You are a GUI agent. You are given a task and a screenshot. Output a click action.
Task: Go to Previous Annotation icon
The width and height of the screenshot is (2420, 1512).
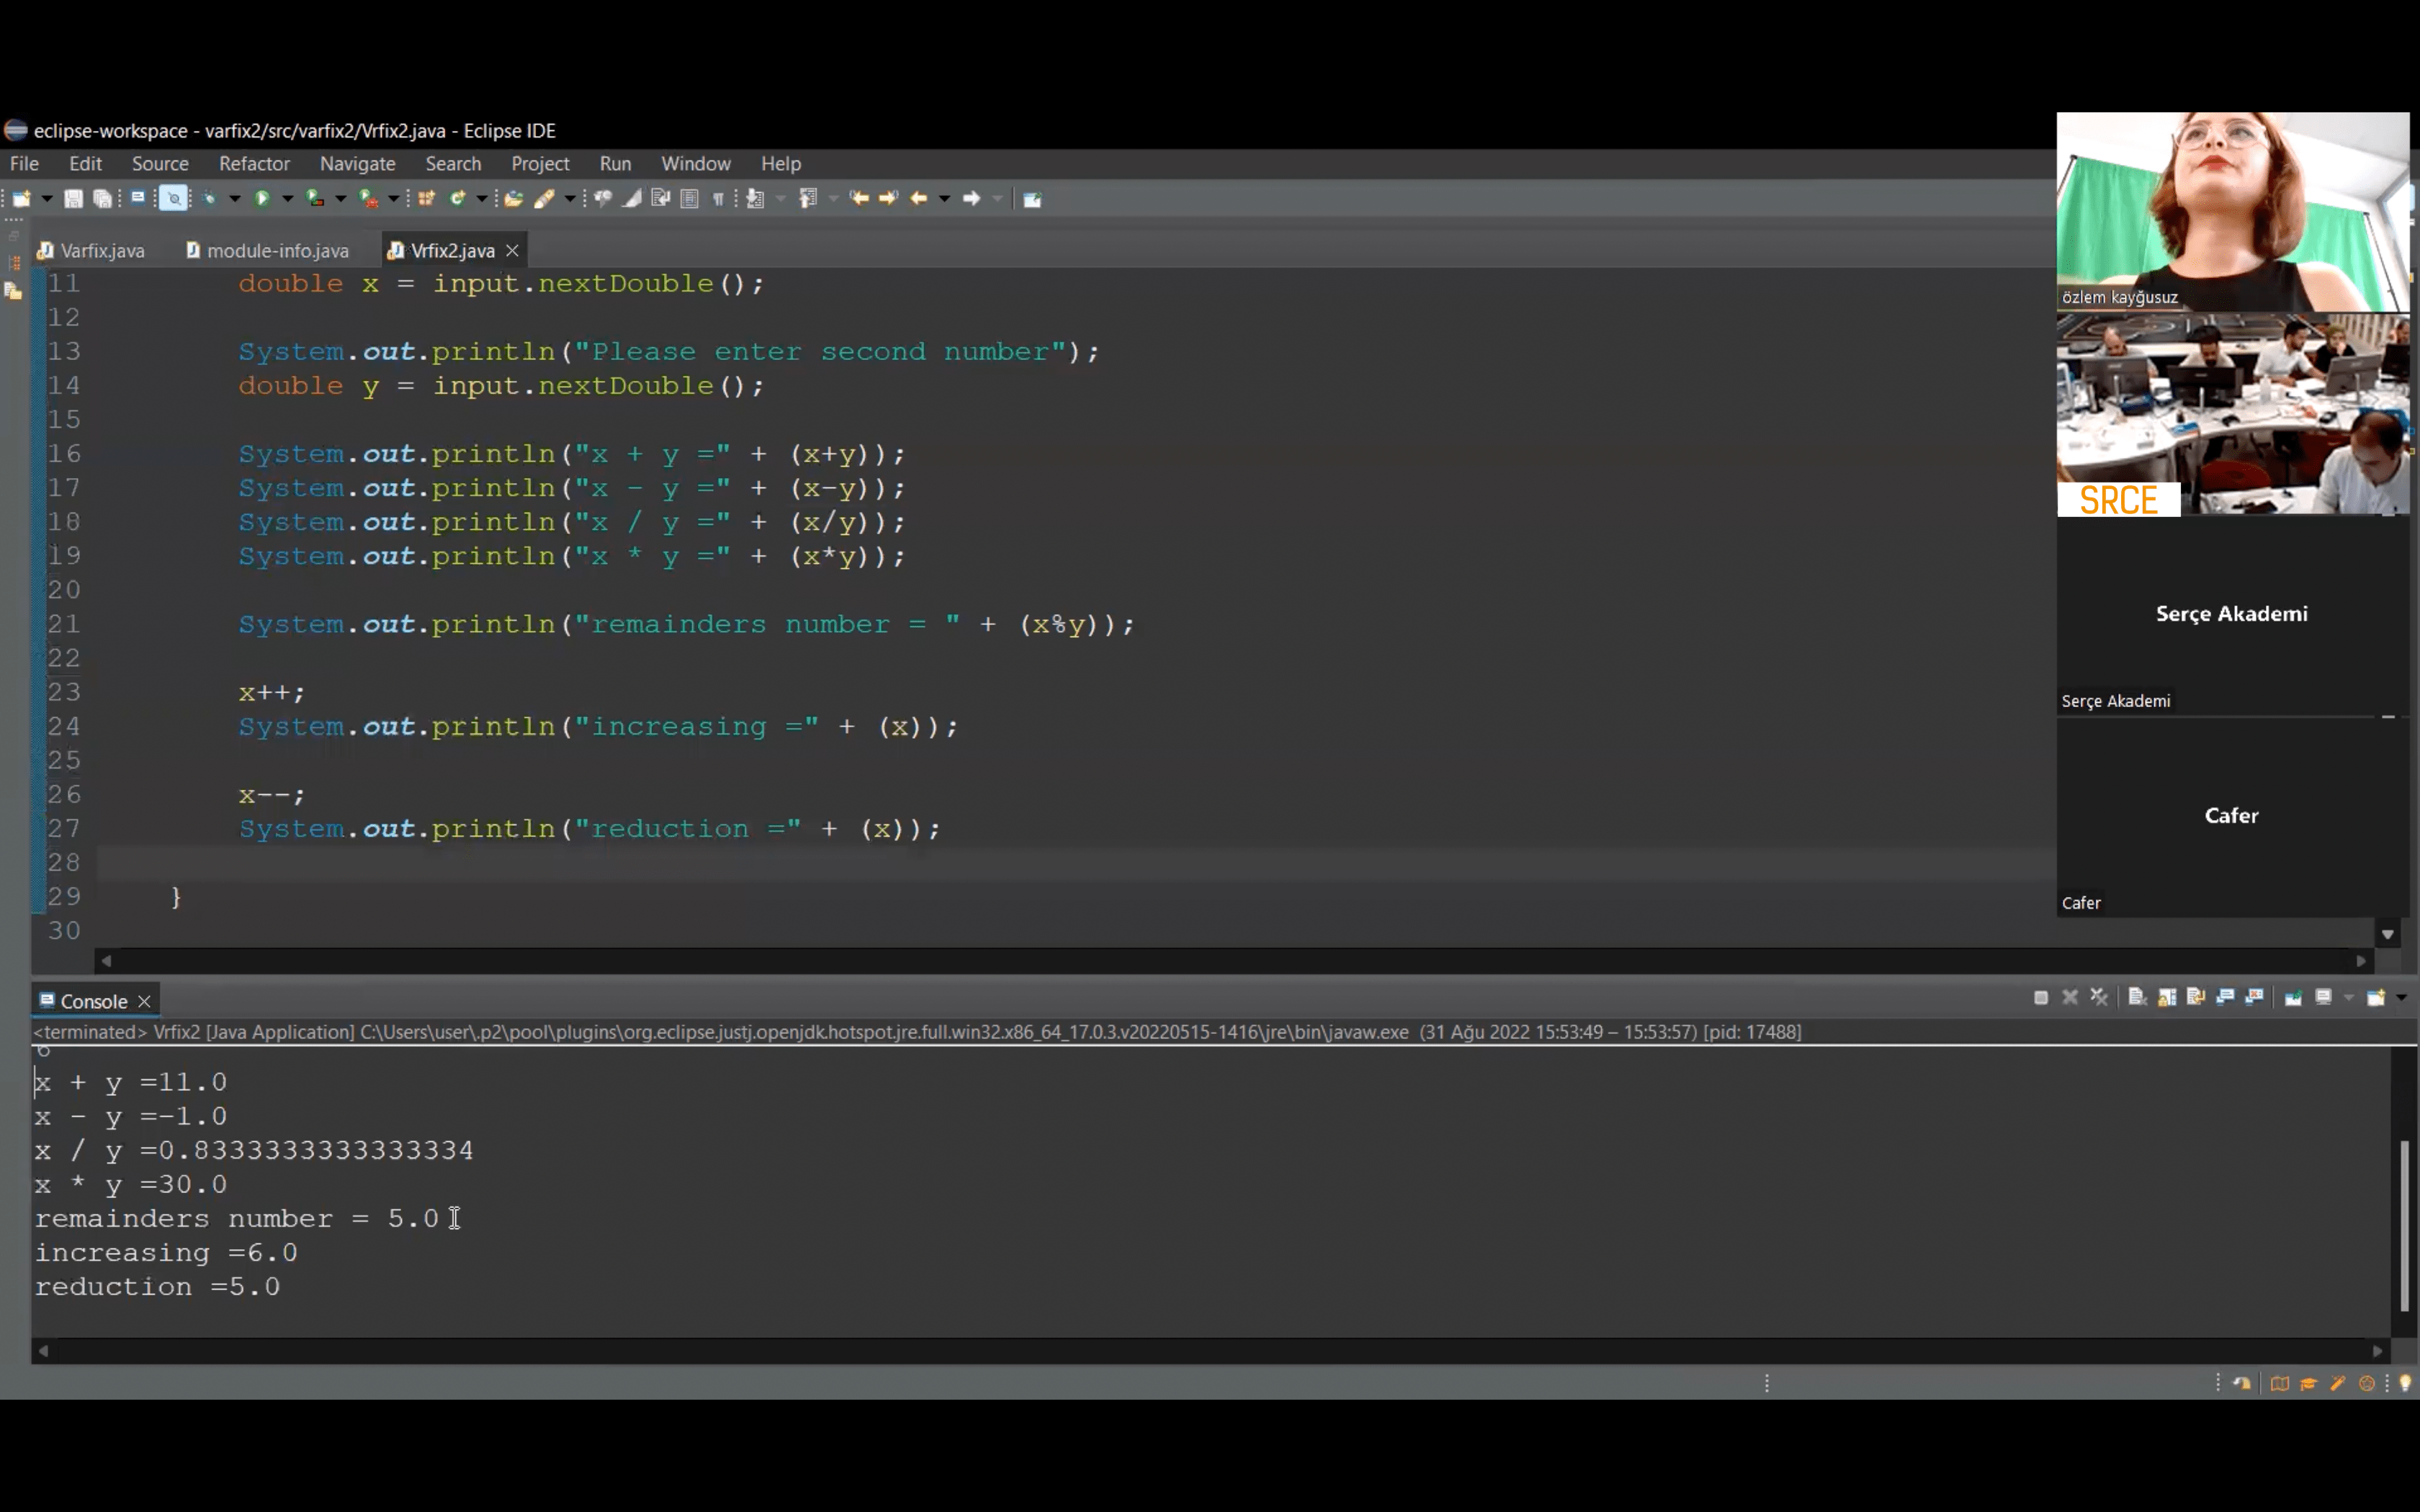(x=808, y=198)
